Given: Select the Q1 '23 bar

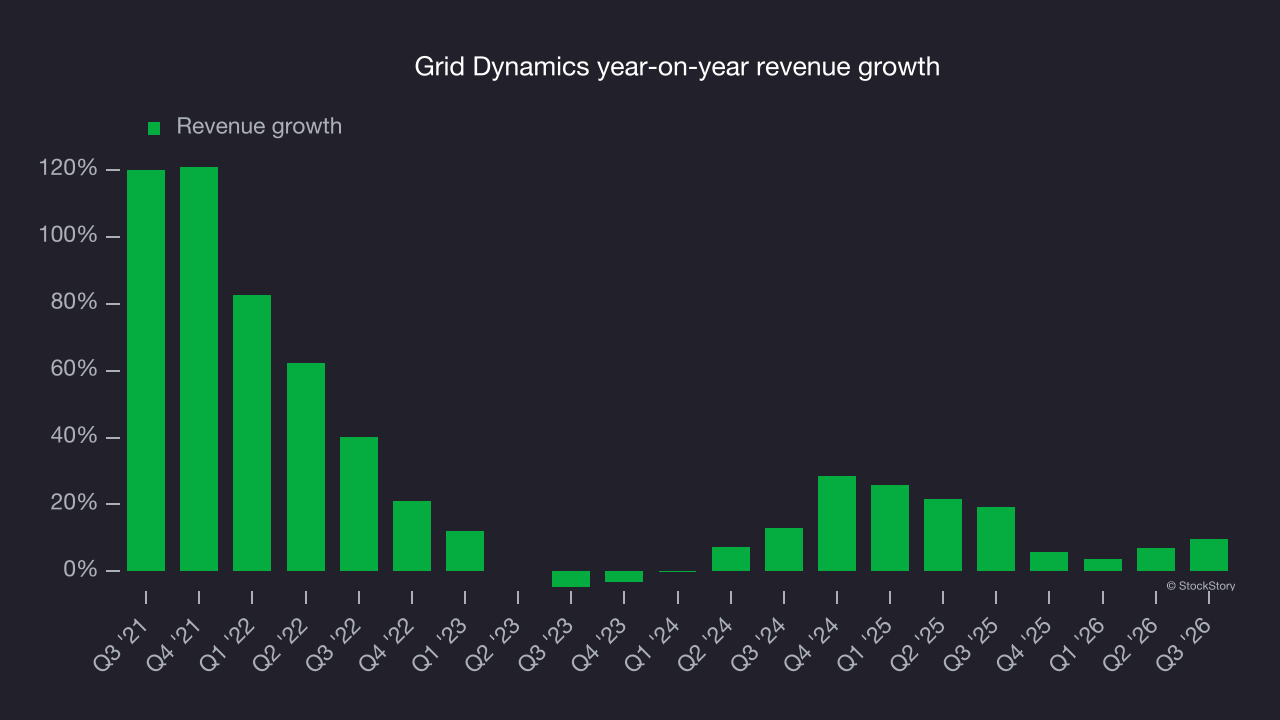Looking at the screenshot, I should 465,551.
